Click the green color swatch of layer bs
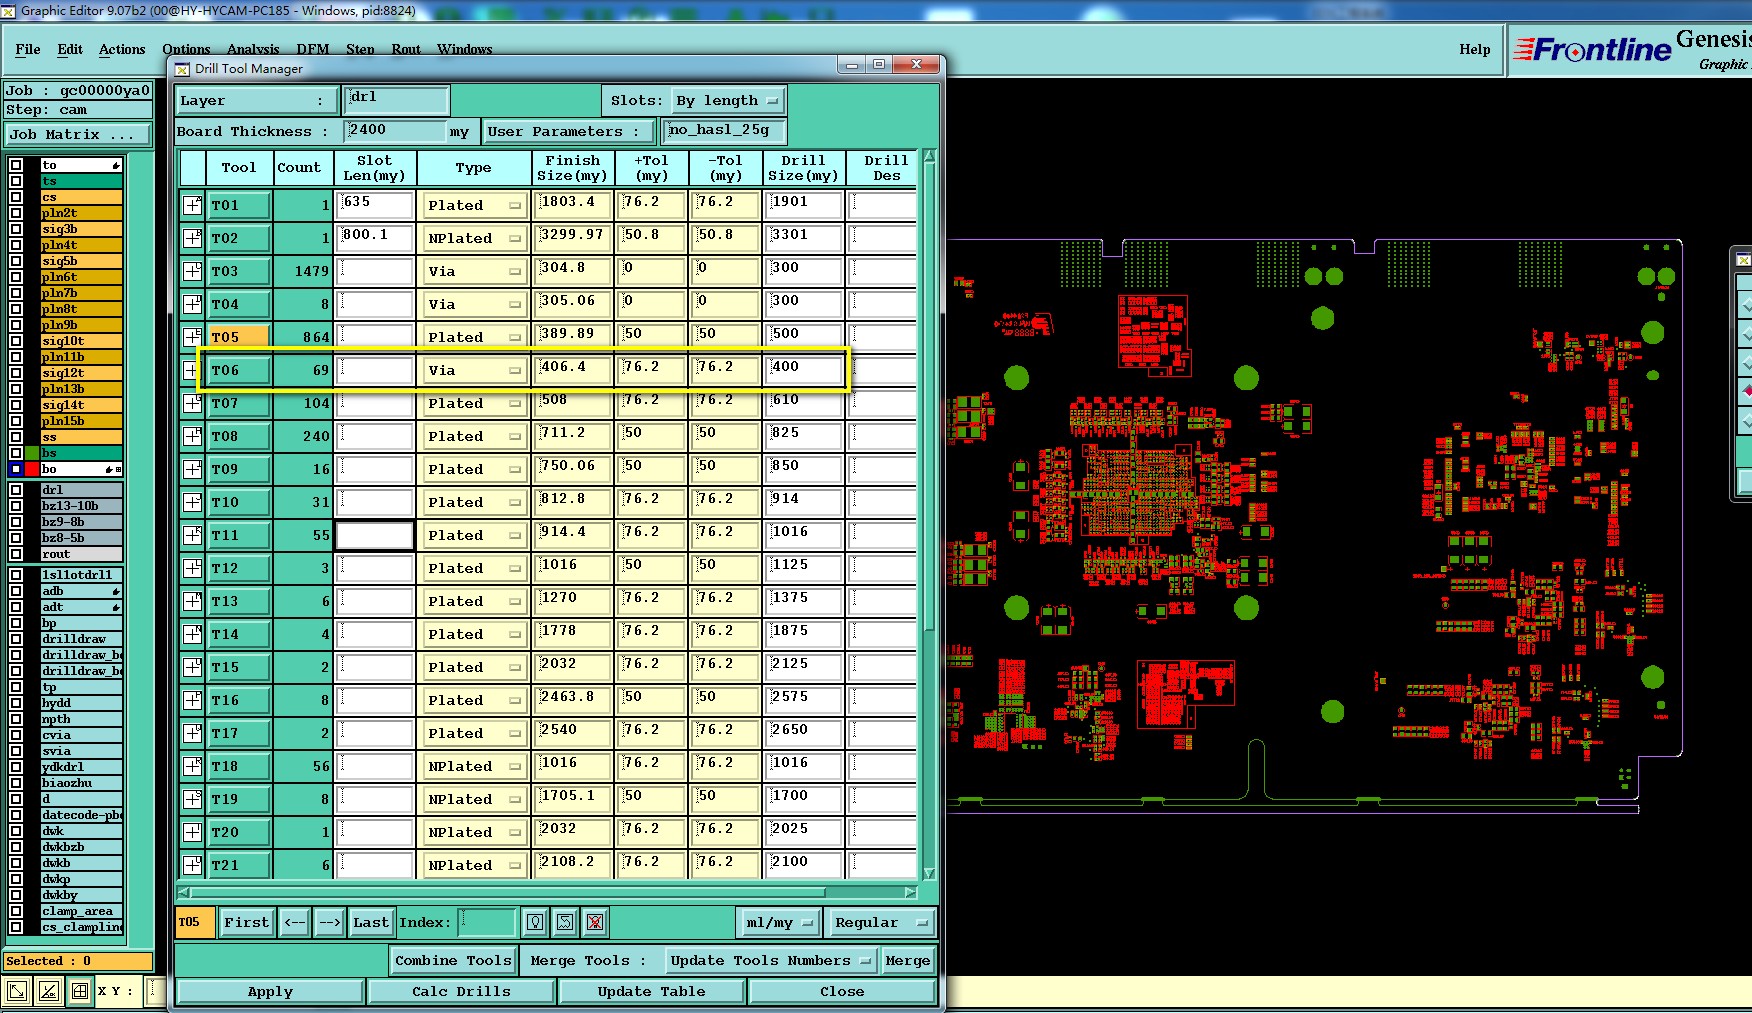This screenshot has width=1752, height=1013. [x=32, y=453]
